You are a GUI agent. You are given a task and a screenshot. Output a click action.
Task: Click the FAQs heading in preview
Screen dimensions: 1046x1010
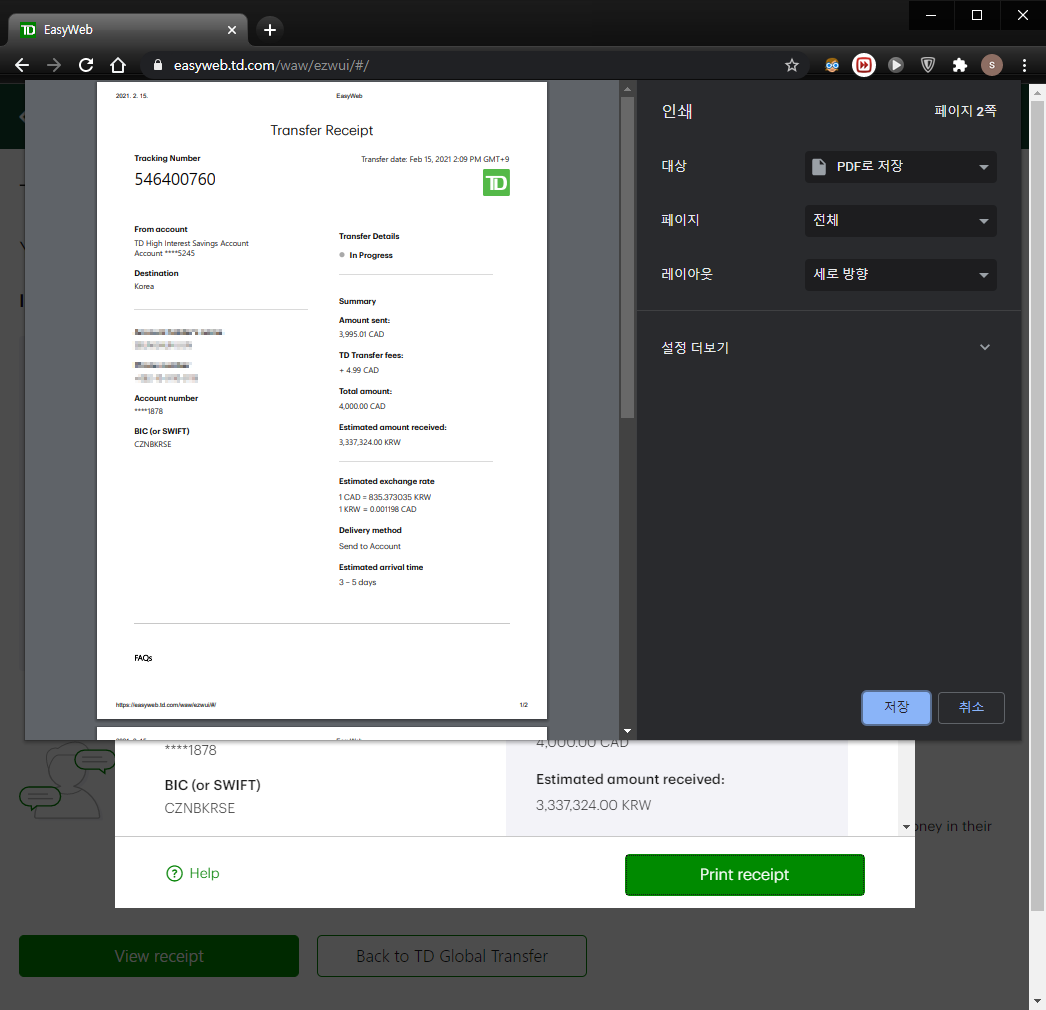(x=143, y=658)
